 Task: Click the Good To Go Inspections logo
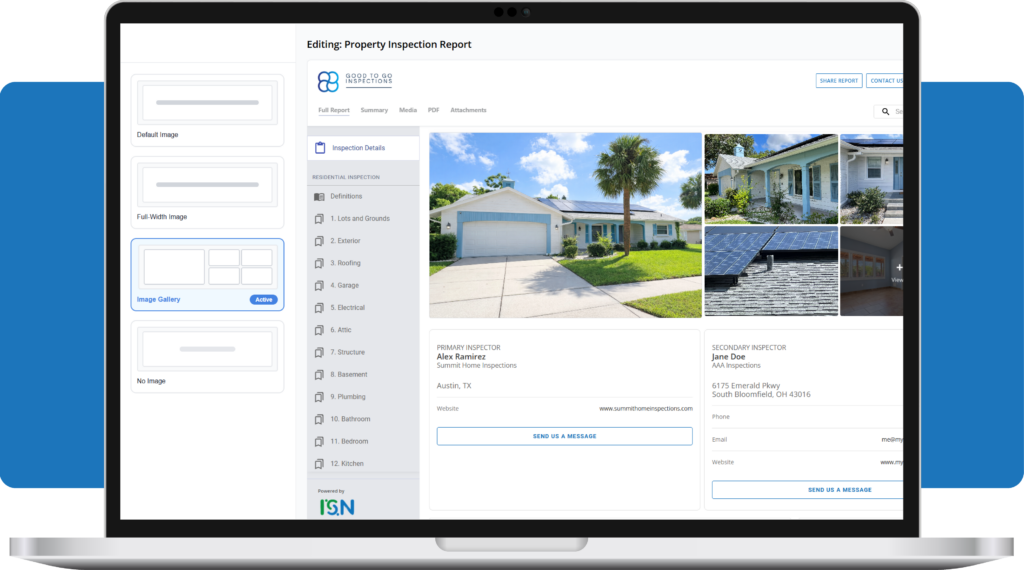(355, 81)
